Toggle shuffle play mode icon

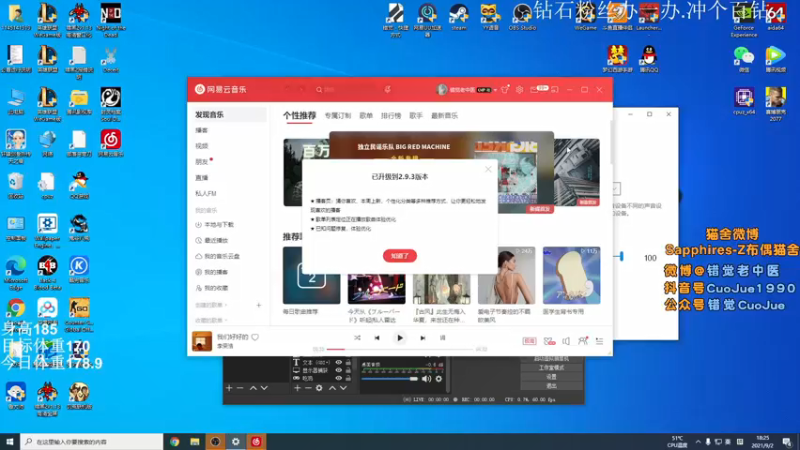(x=357, y=338)
